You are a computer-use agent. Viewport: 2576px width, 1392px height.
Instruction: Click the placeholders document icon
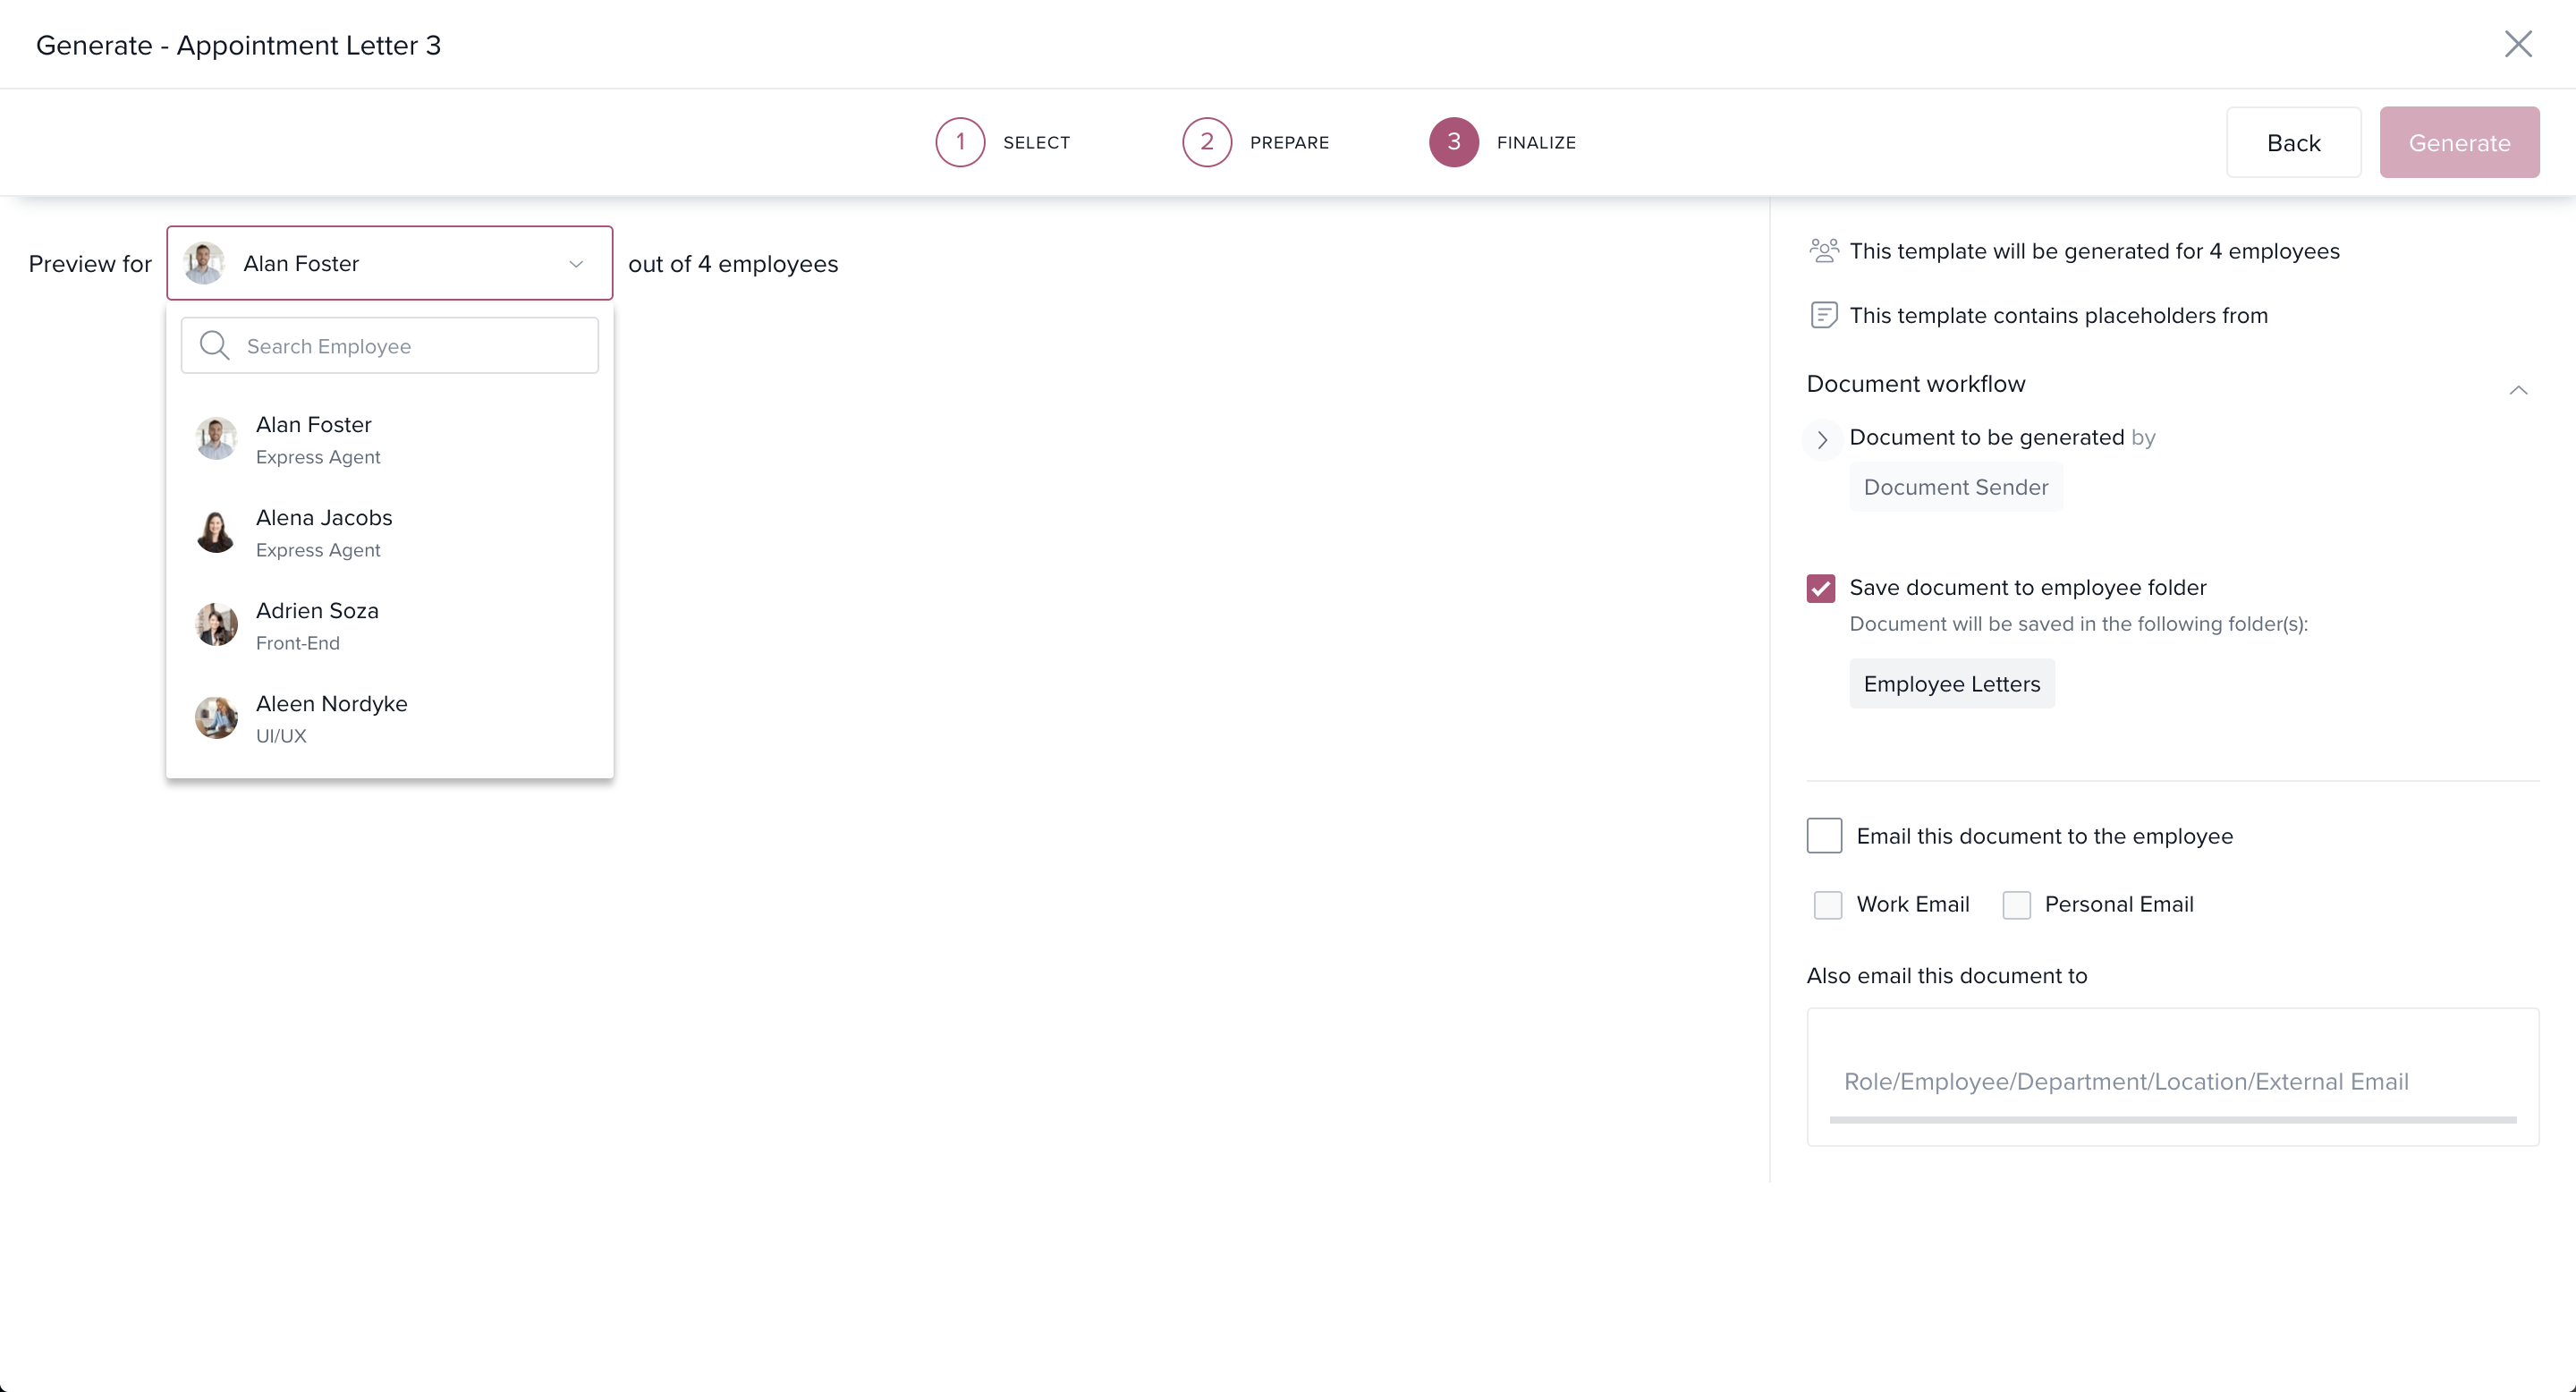click(x=1823, y=315)
